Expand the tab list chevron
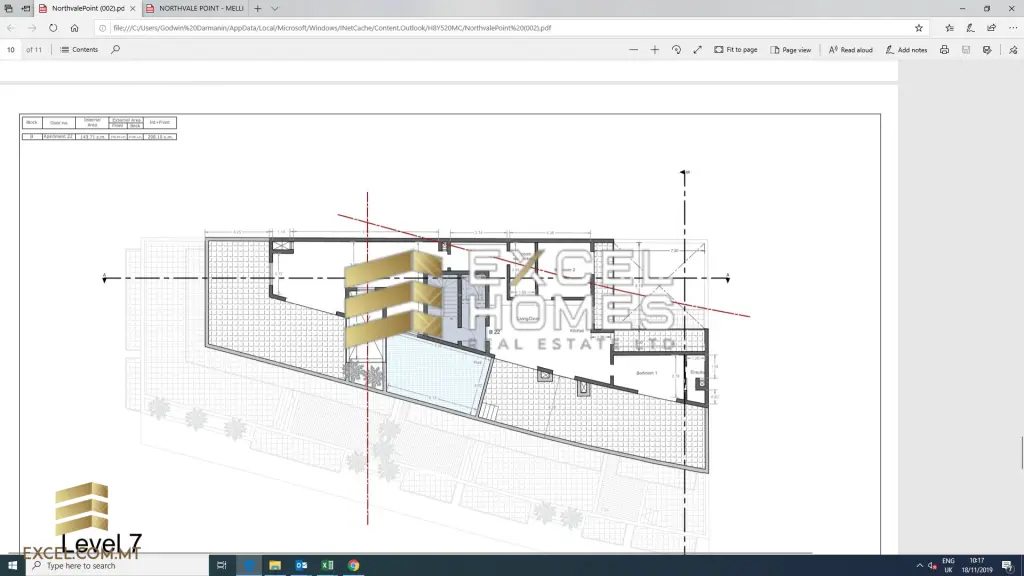This screenshot has width=1024, height=576. [x=275, y=8]
